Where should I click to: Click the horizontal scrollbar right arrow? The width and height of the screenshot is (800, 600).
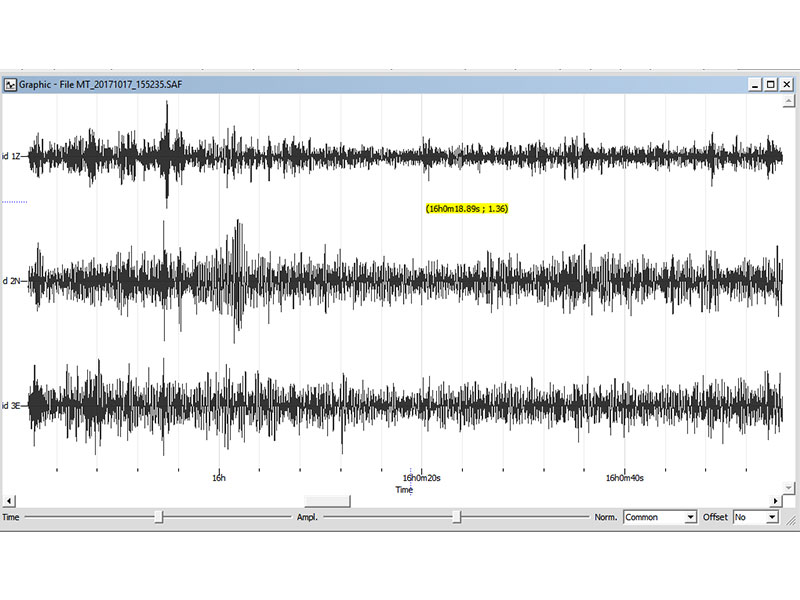coord(775,500)
